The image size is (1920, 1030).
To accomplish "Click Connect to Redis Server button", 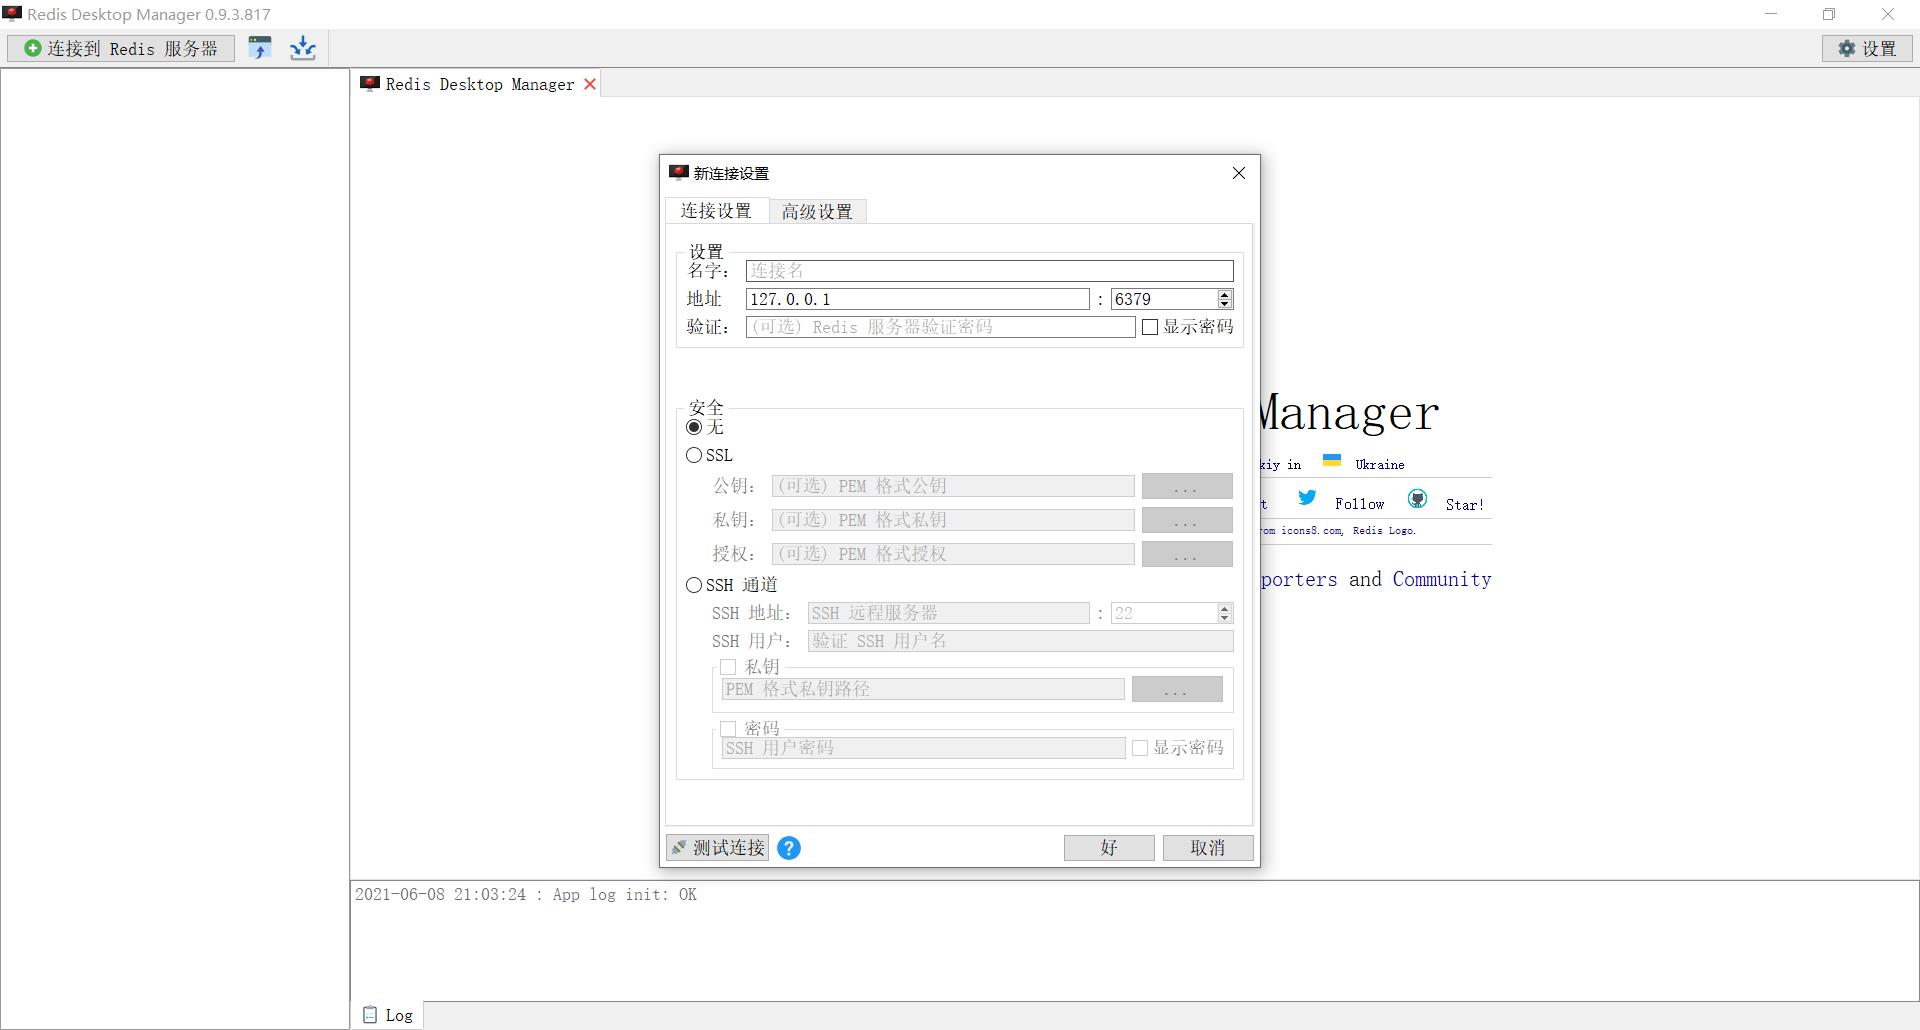I will click(x=121, y=48).
